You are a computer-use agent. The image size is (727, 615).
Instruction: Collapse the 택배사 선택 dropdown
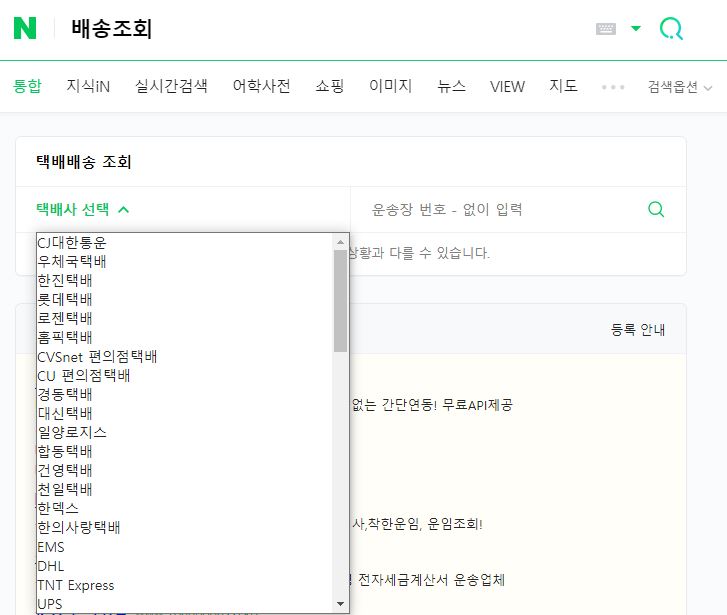[x=83, y=210]
